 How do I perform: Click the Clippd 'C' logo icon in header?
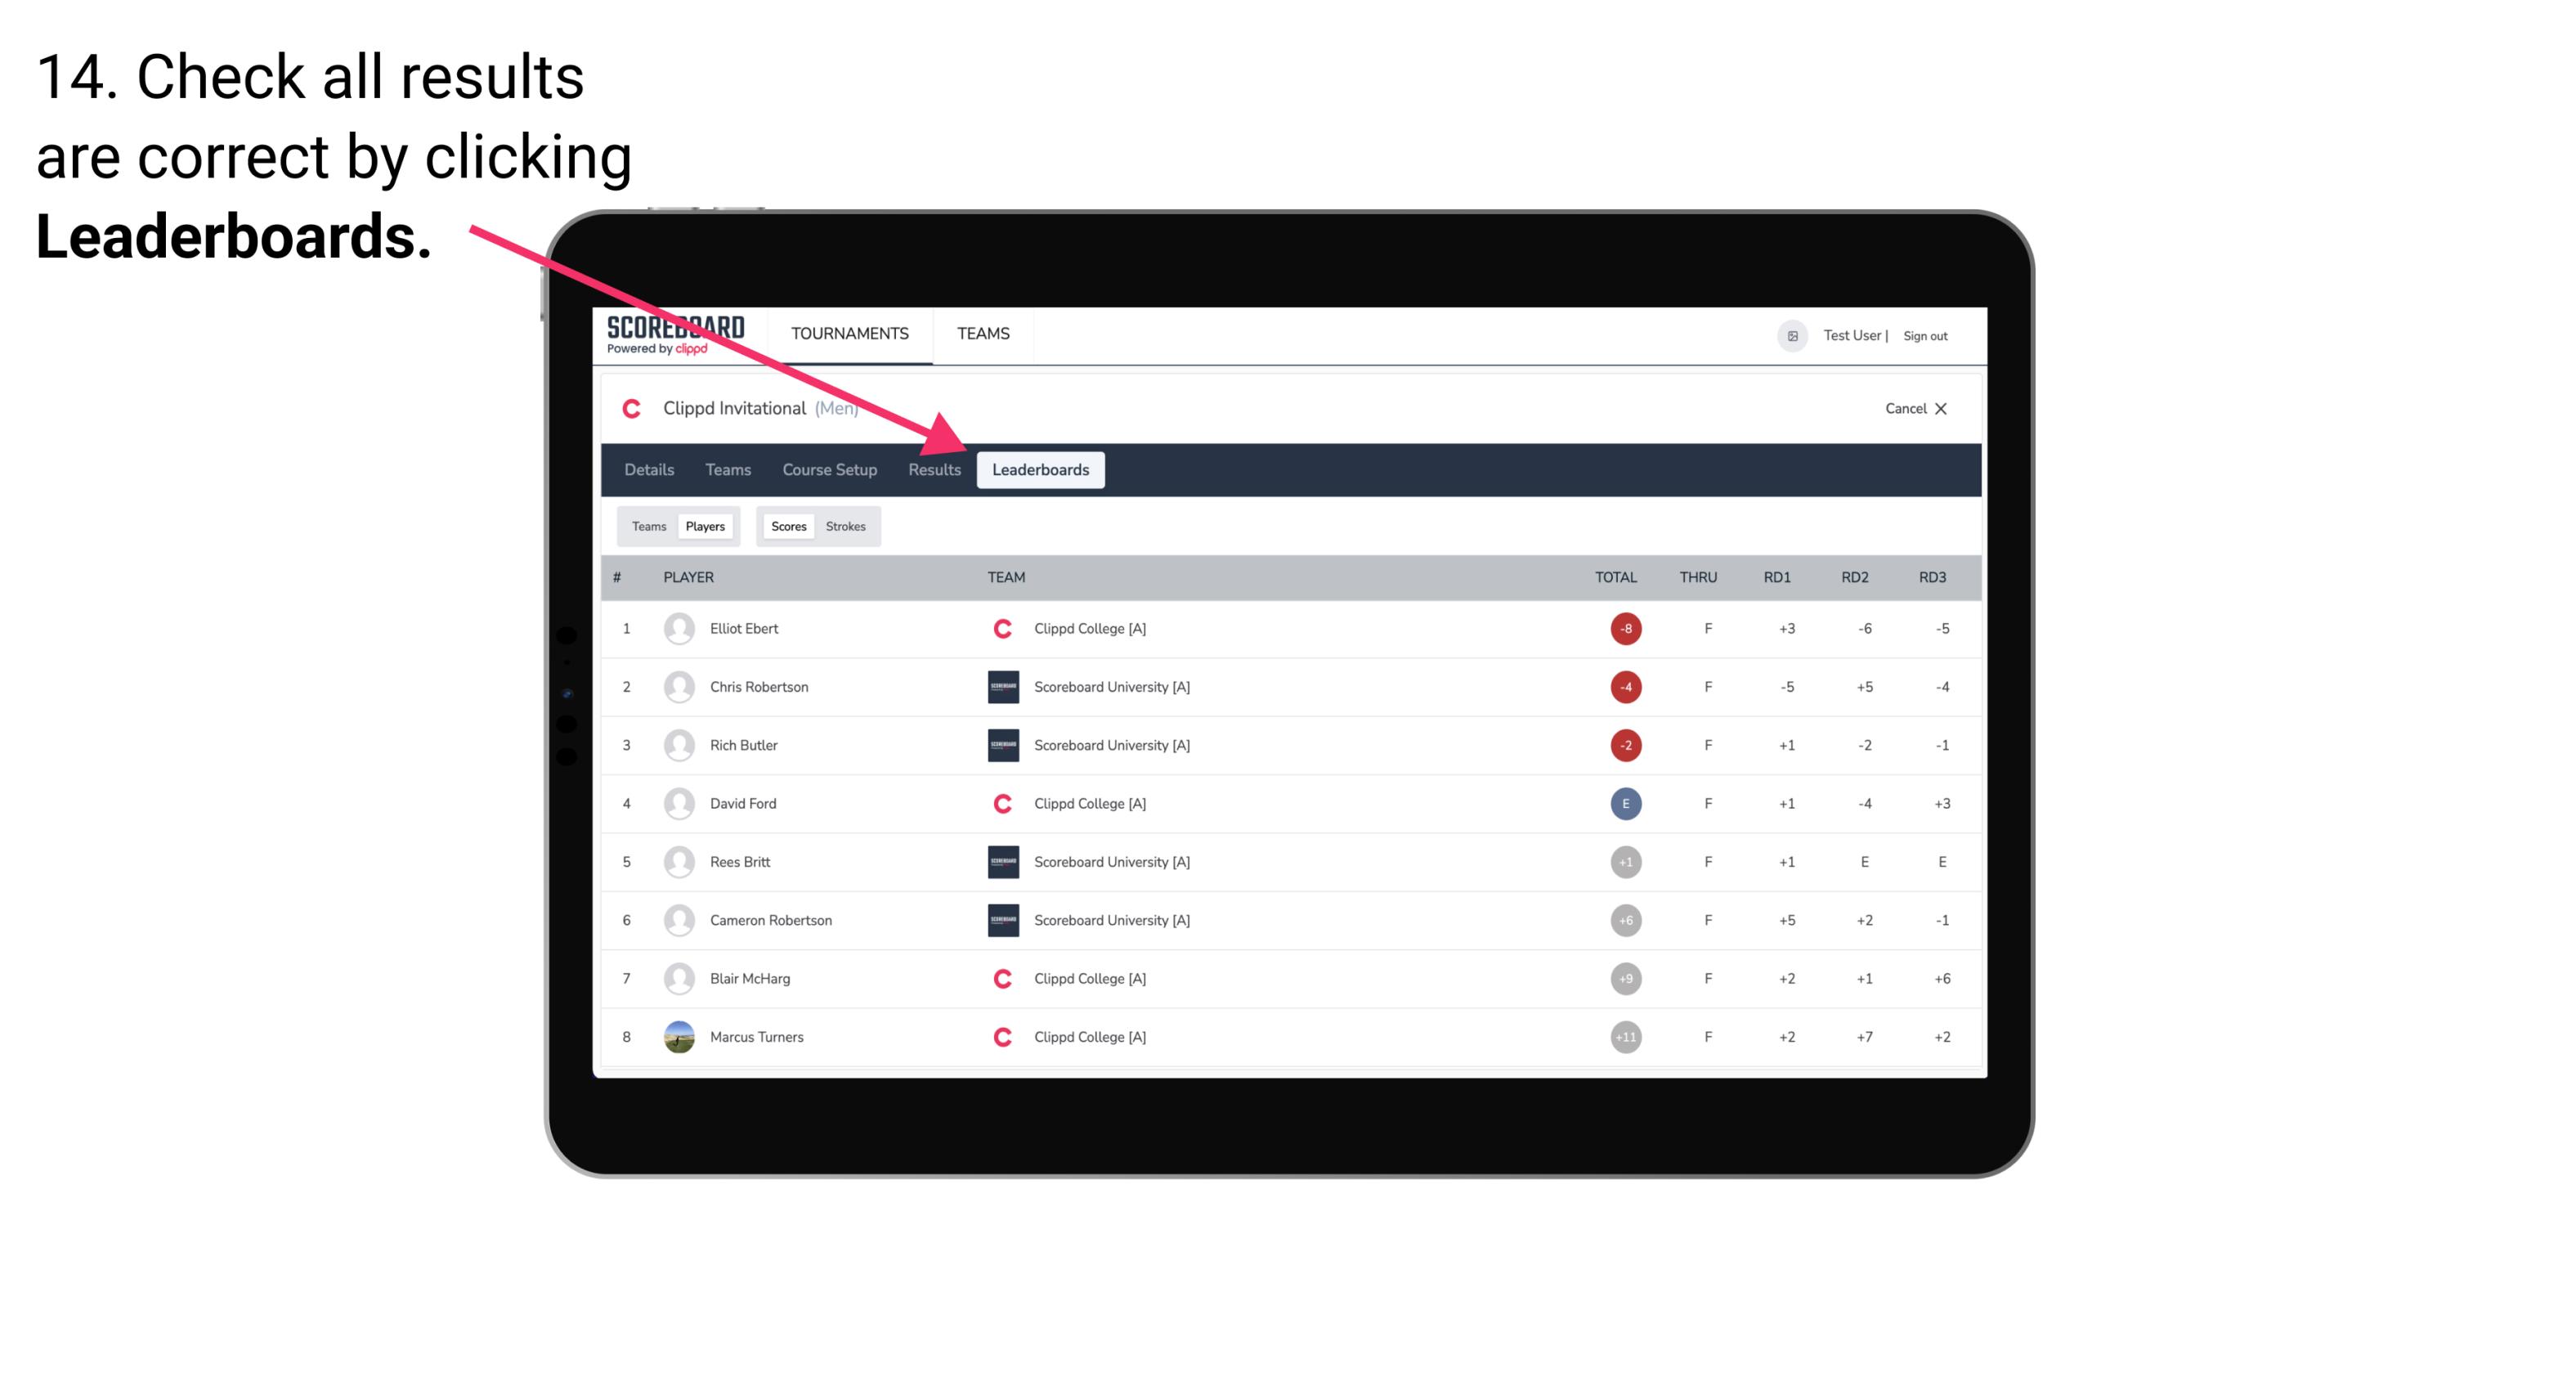pyautogui.click(x=631, y=406)
